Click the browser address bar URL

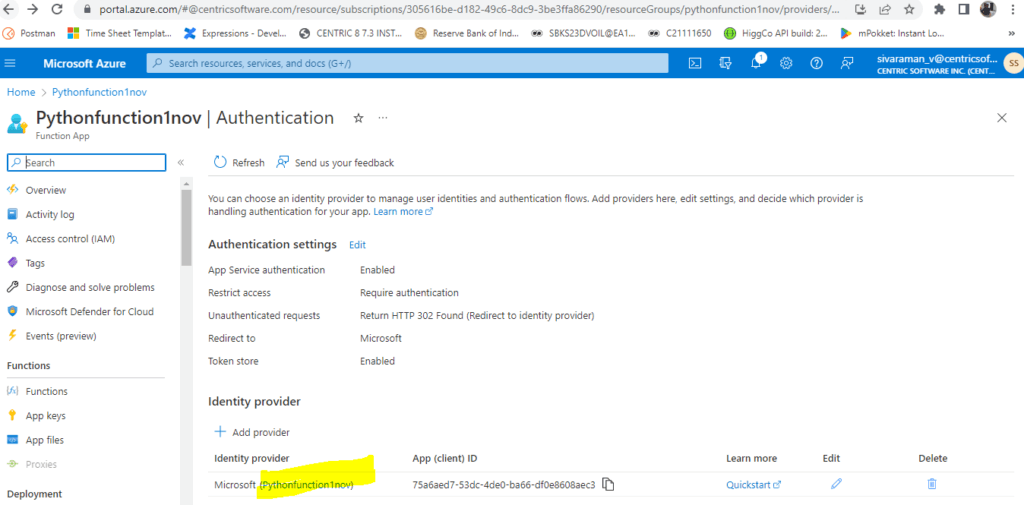[x=470, y=10]
